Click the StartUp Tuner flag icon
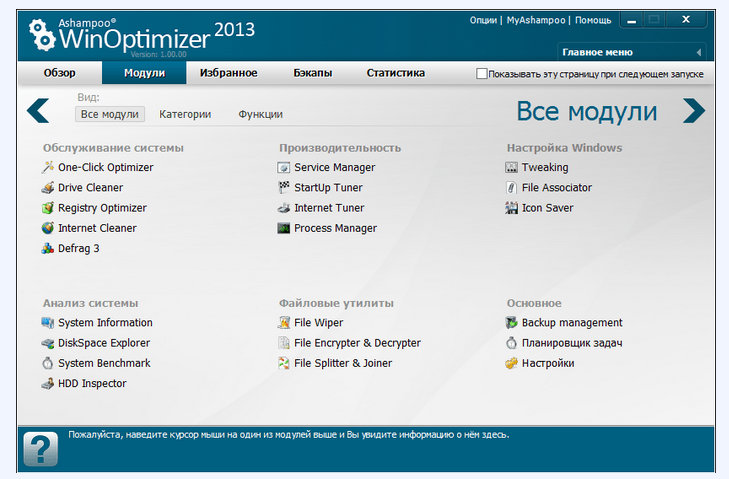Screen dimensions: 729x479 (x=284, y=188)
